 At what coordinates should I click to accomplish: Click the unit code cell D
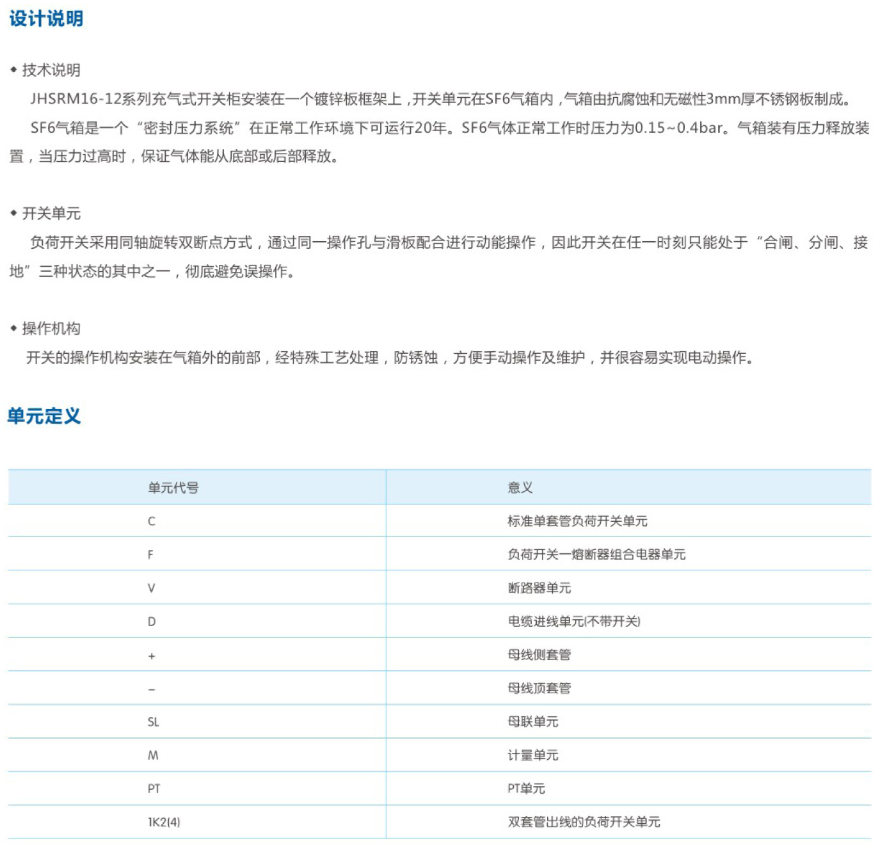click(x=151, y=622)
